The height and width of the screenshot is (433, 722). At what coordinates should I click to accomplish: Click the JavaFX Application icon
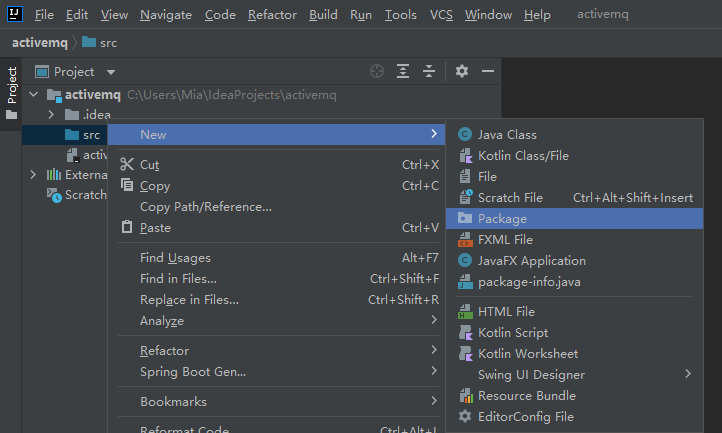(x=465, y=261)
